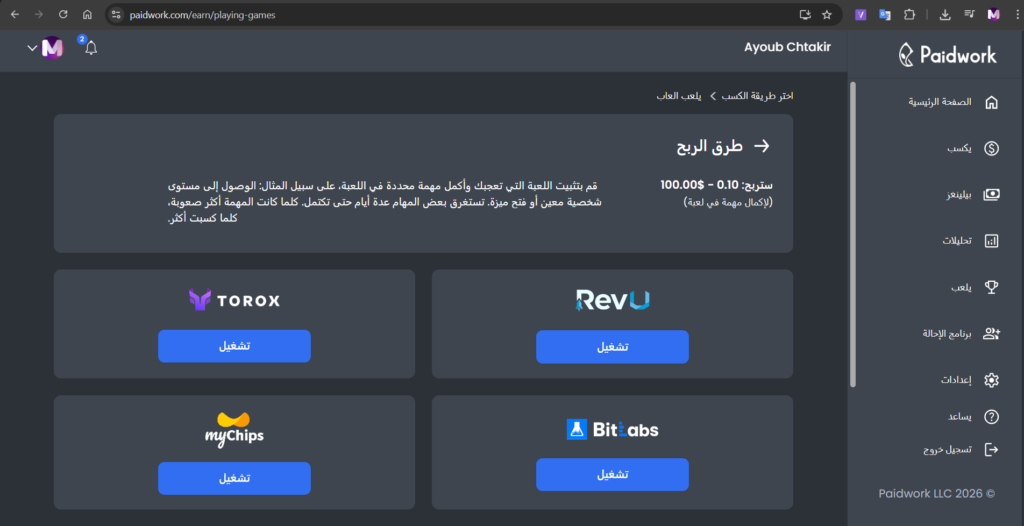Click the يلعب العاب breadcrumb text
Viewport: 1024px width, 526px height.
(x=679, y=96)
